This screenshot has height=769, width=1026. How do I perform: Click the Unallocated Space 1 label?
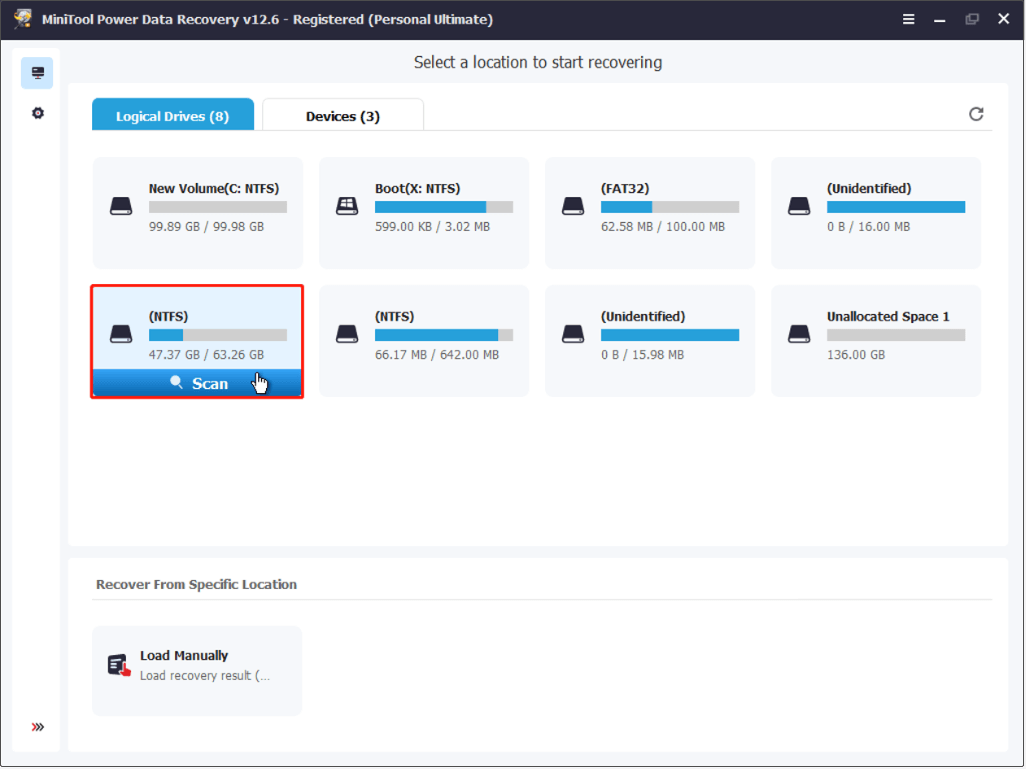[888, 317]
